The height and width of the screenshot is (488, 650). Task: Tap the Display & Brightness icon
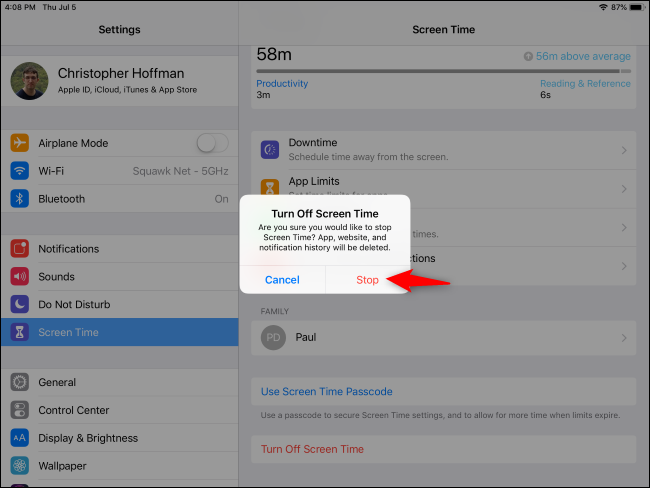[19, 437]
